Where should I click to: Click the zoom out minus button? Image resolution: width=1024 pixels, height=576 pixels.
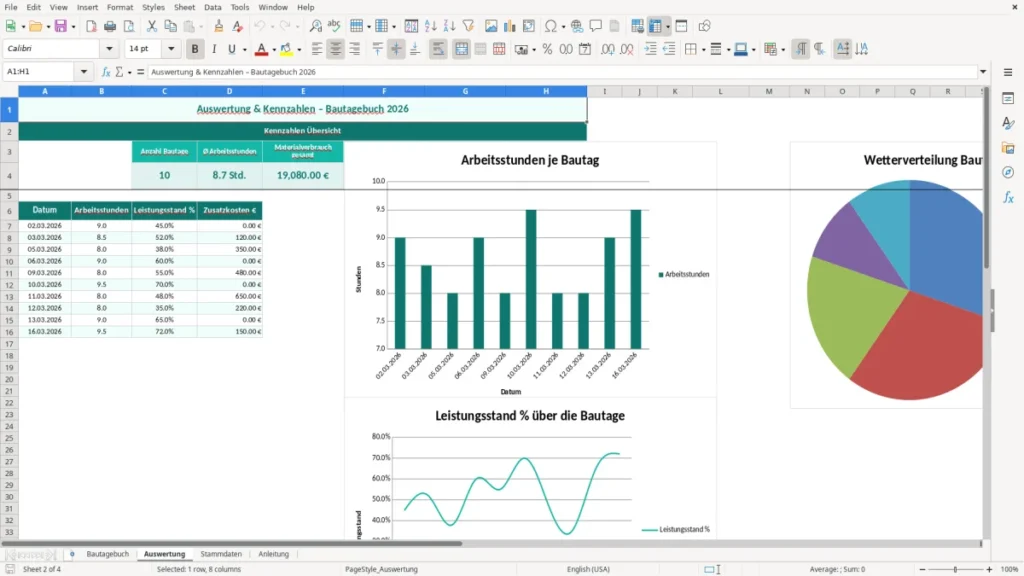pyautogui.click(x=922, y=569)
